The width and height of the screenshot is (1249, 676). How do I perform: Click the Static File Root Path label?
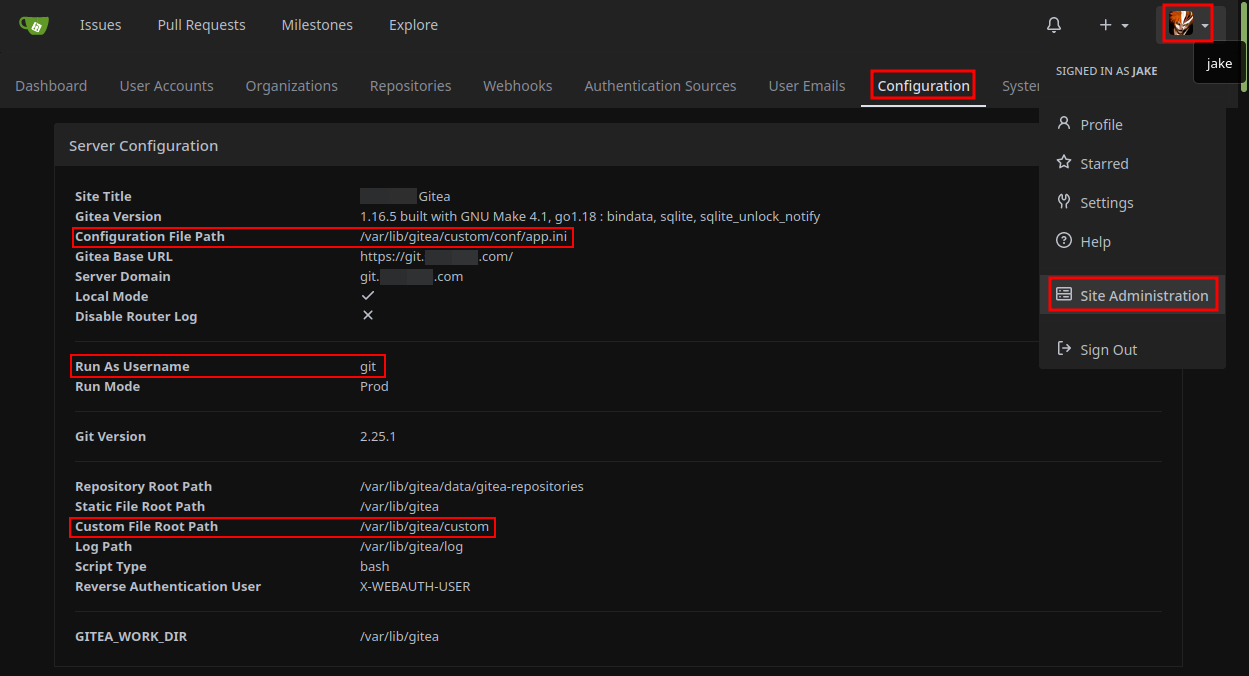(x=140, y=506)
